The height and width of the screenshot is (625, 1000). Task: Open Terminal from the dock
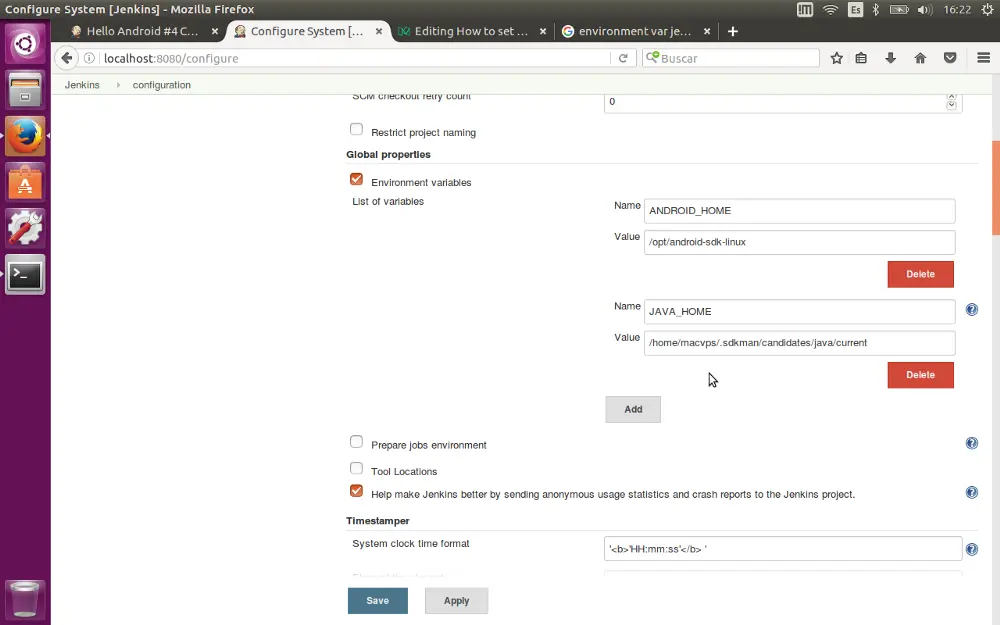tap(25, 275)
